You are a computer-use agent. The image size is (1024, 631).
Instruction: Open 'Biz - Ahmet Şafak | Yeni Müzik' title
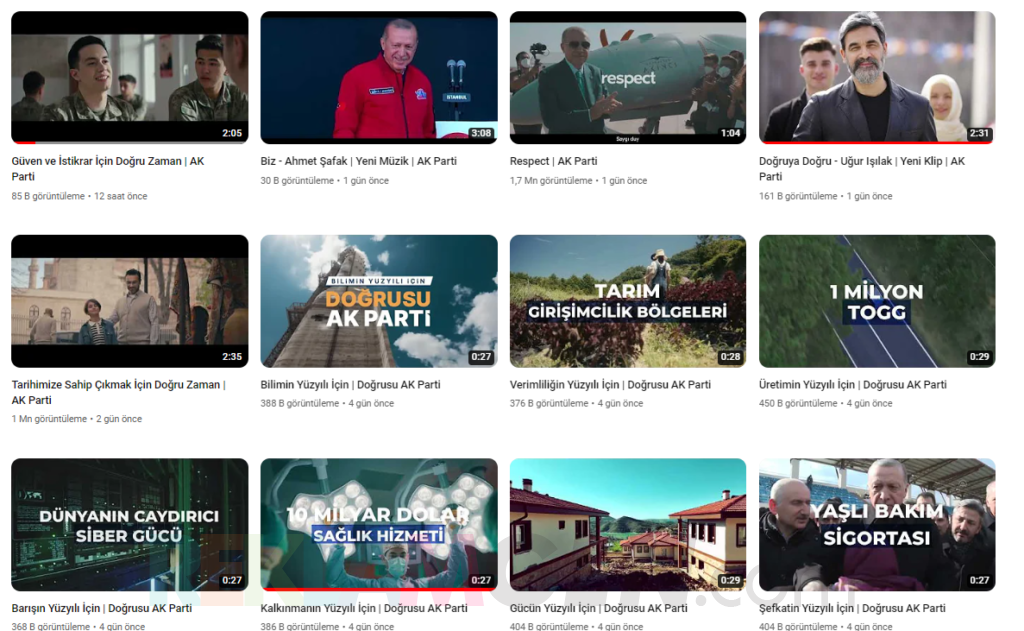coord(358,161)
